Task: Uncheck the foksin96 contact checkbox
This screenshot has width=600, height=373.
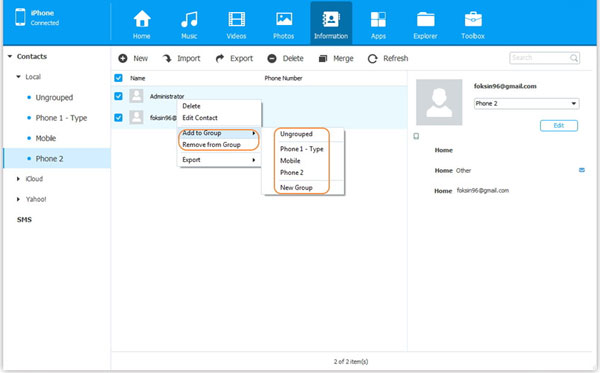Action: (x=118, y=117)
